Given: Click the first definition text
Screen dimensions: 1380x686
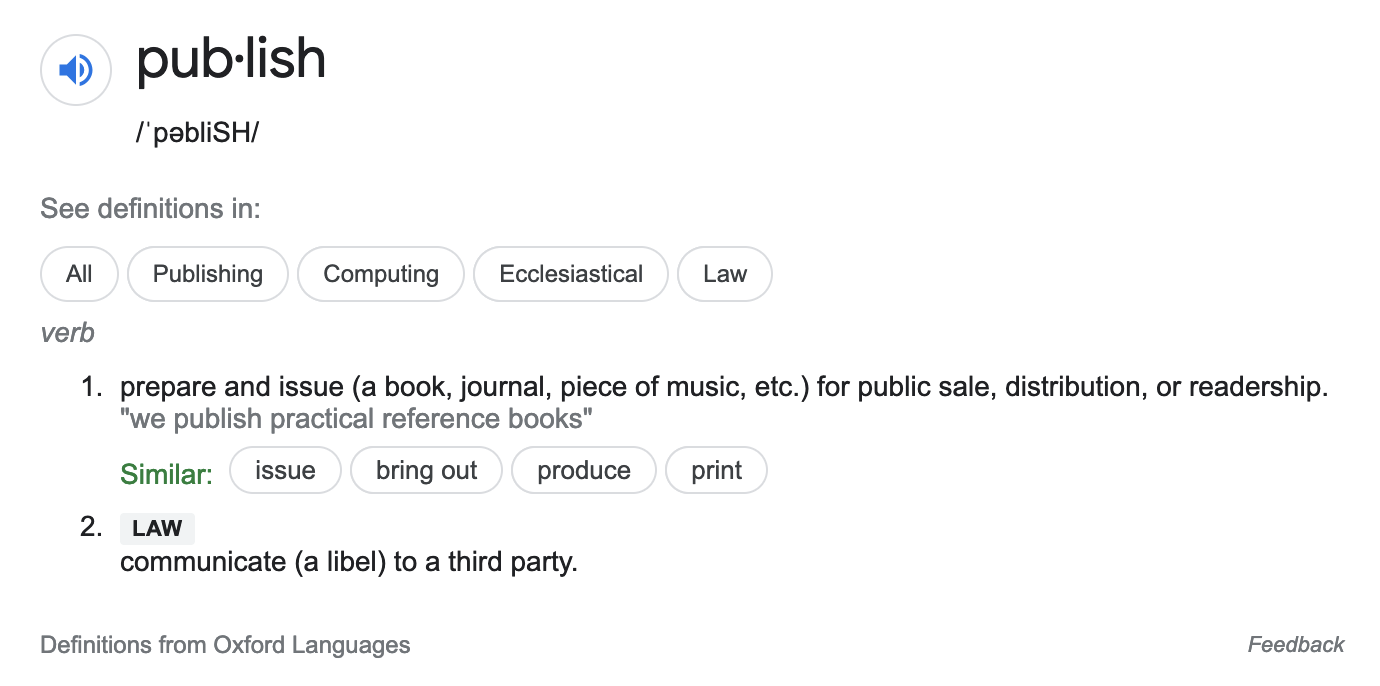Looking at the screenshot, I should [x=724, y=387].
